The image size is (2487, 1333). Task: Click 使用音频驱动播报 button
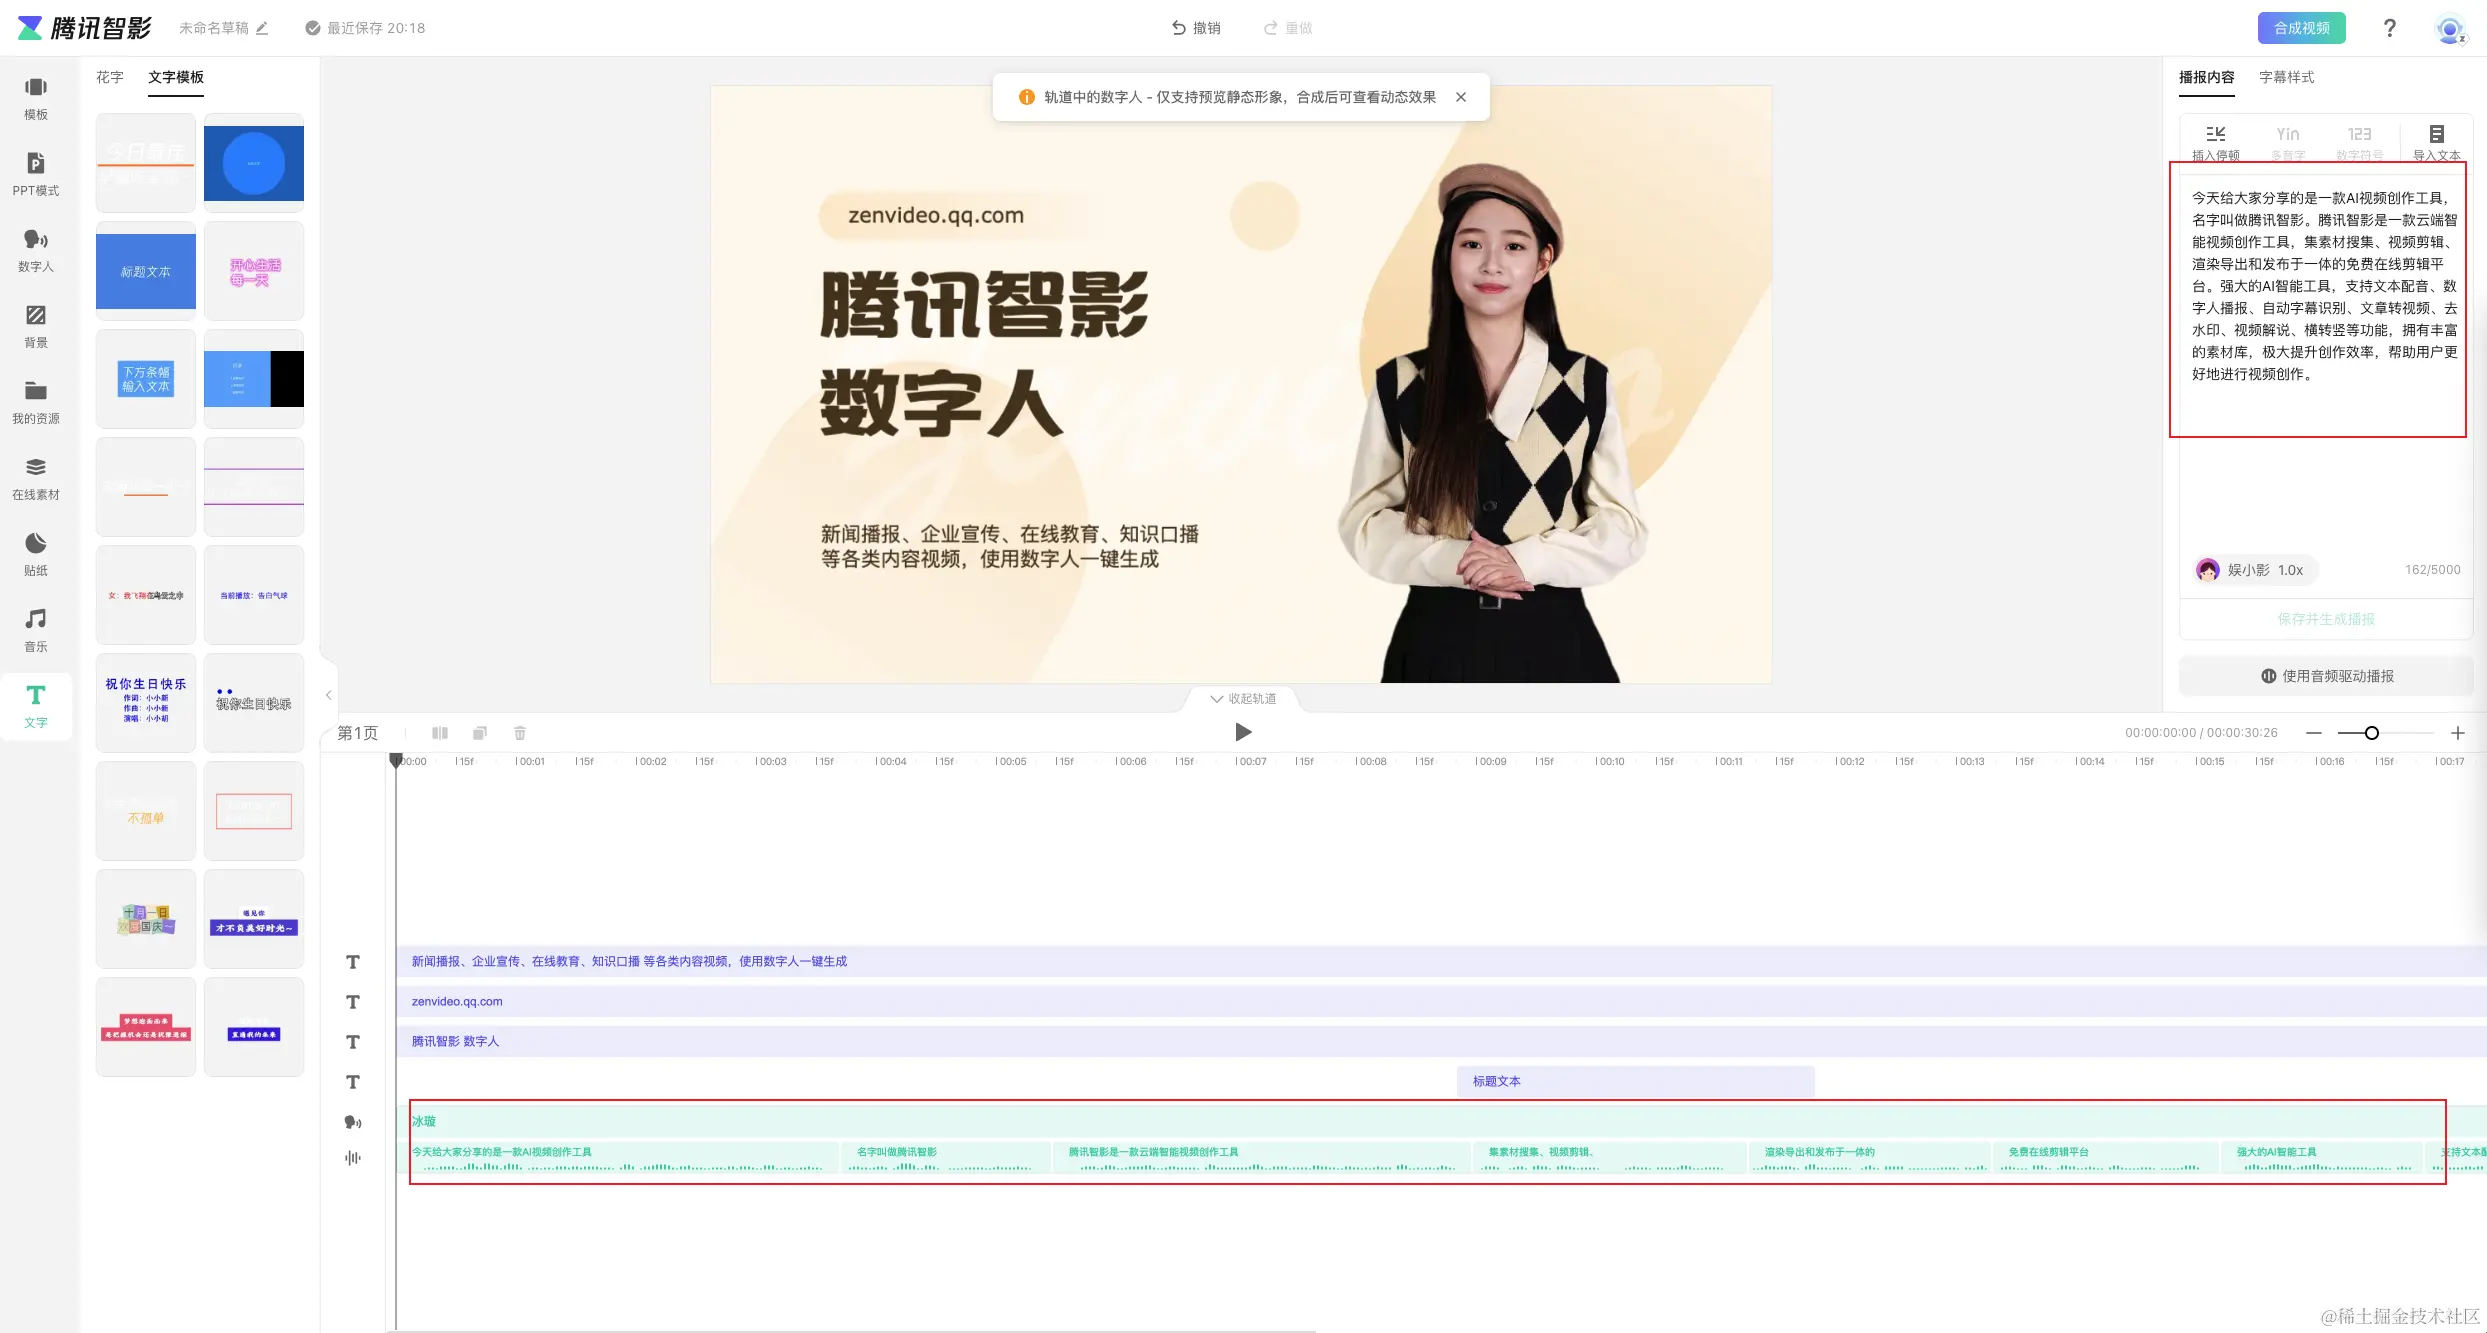click(2326, 676)
